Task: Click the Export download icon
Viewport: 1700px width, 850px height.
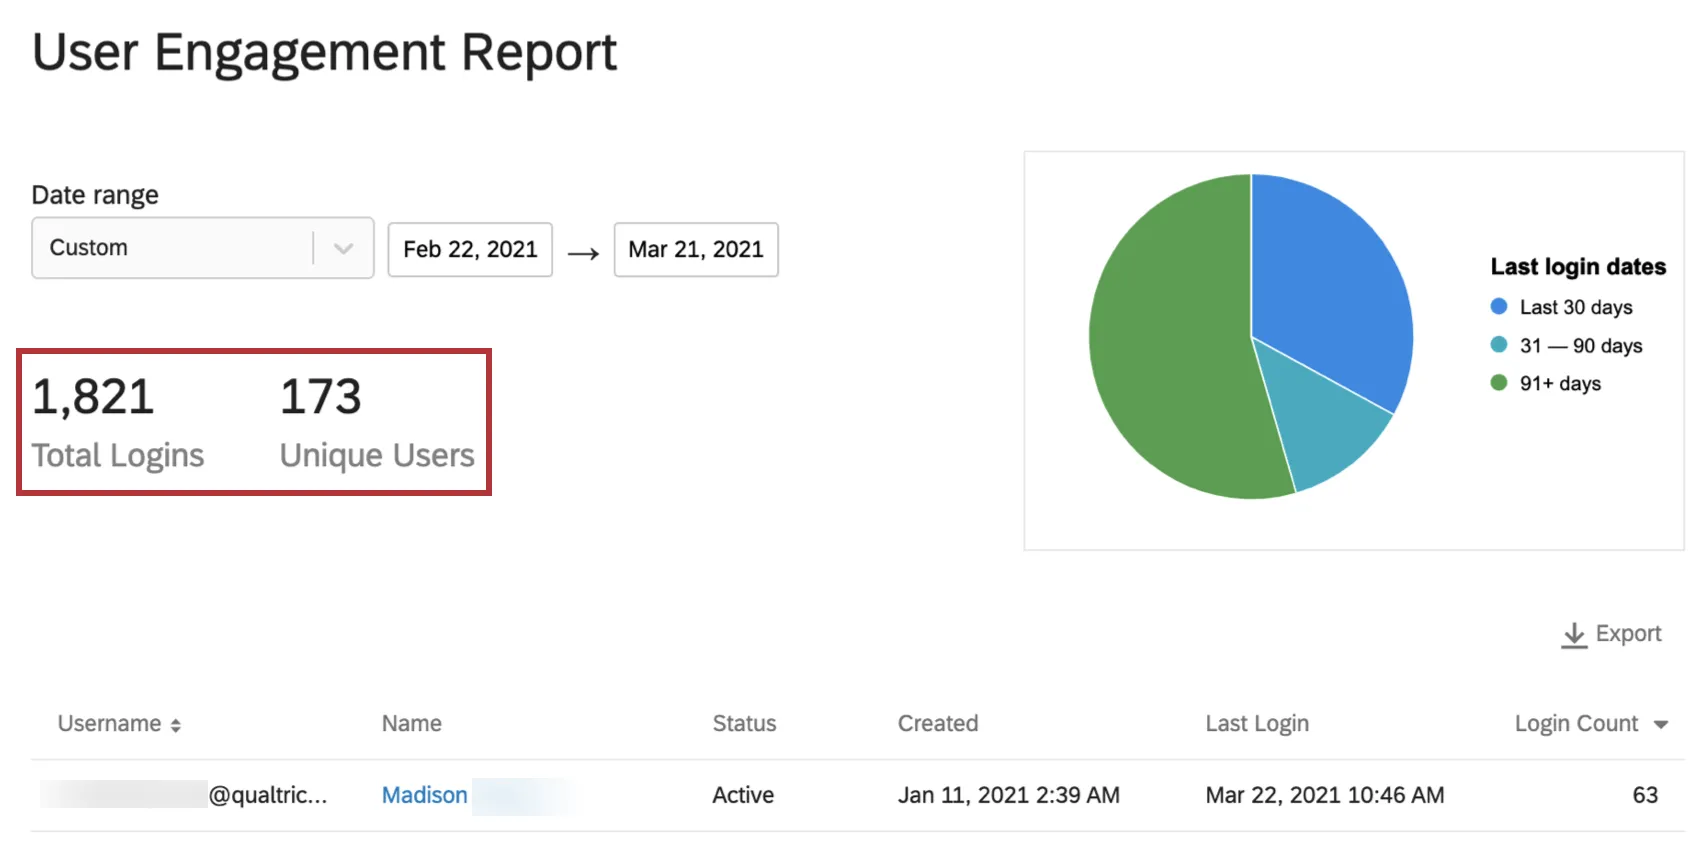Action: point(1574,635)
